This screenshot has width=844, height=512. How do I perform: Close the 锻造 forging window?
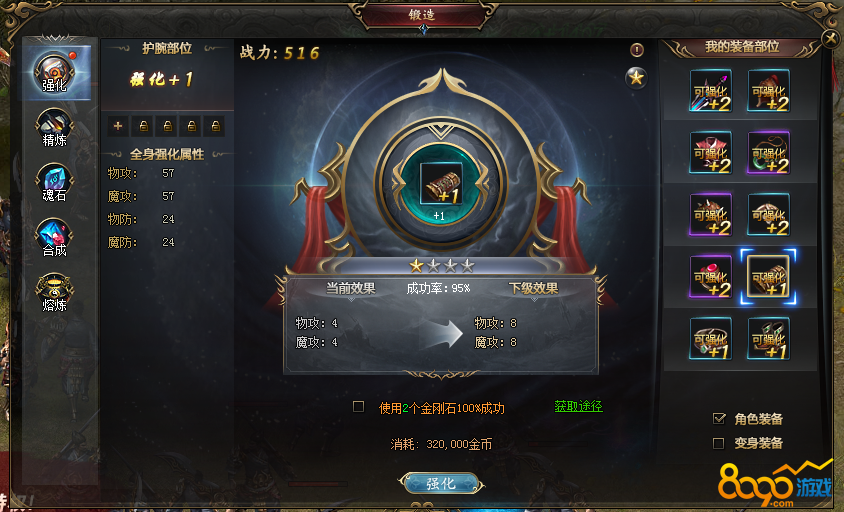pyautogui.click(x=831, y=38)
